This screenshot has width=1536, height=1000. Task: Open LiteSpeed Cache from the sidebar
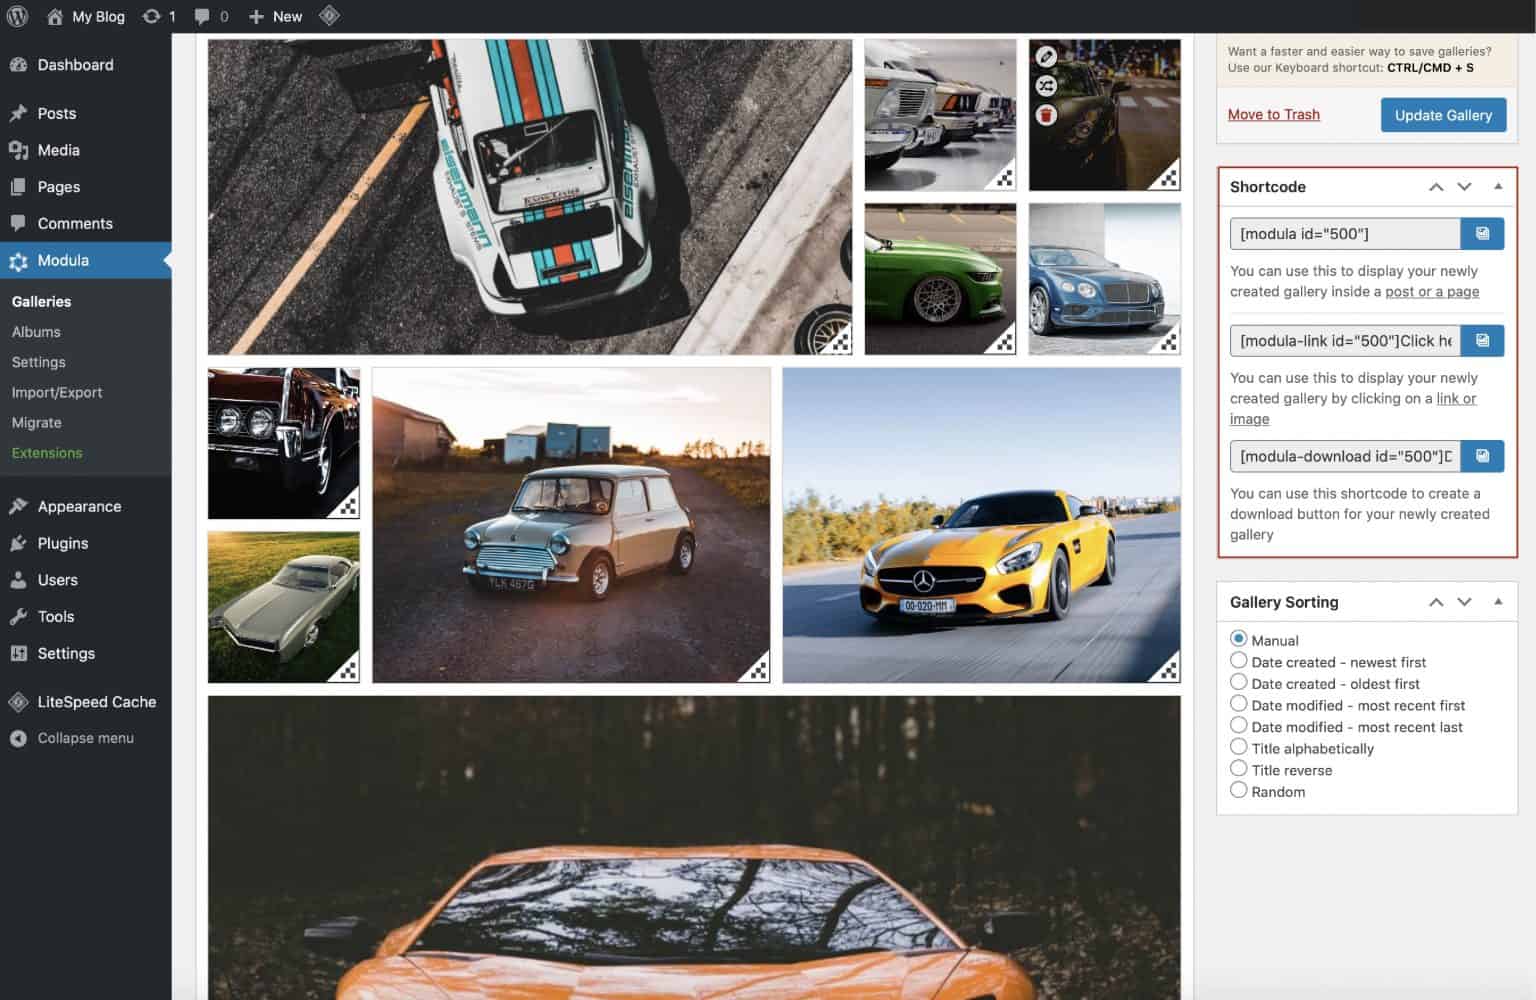point(96,701)
